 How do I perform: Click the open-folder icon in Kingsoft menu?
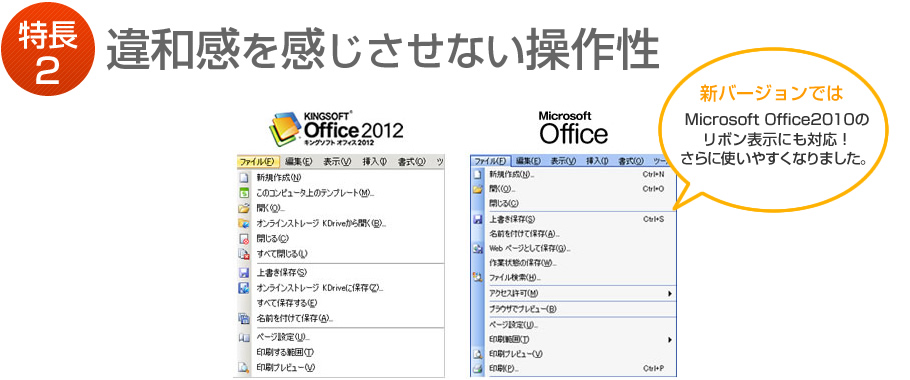(x=244, y=208)
